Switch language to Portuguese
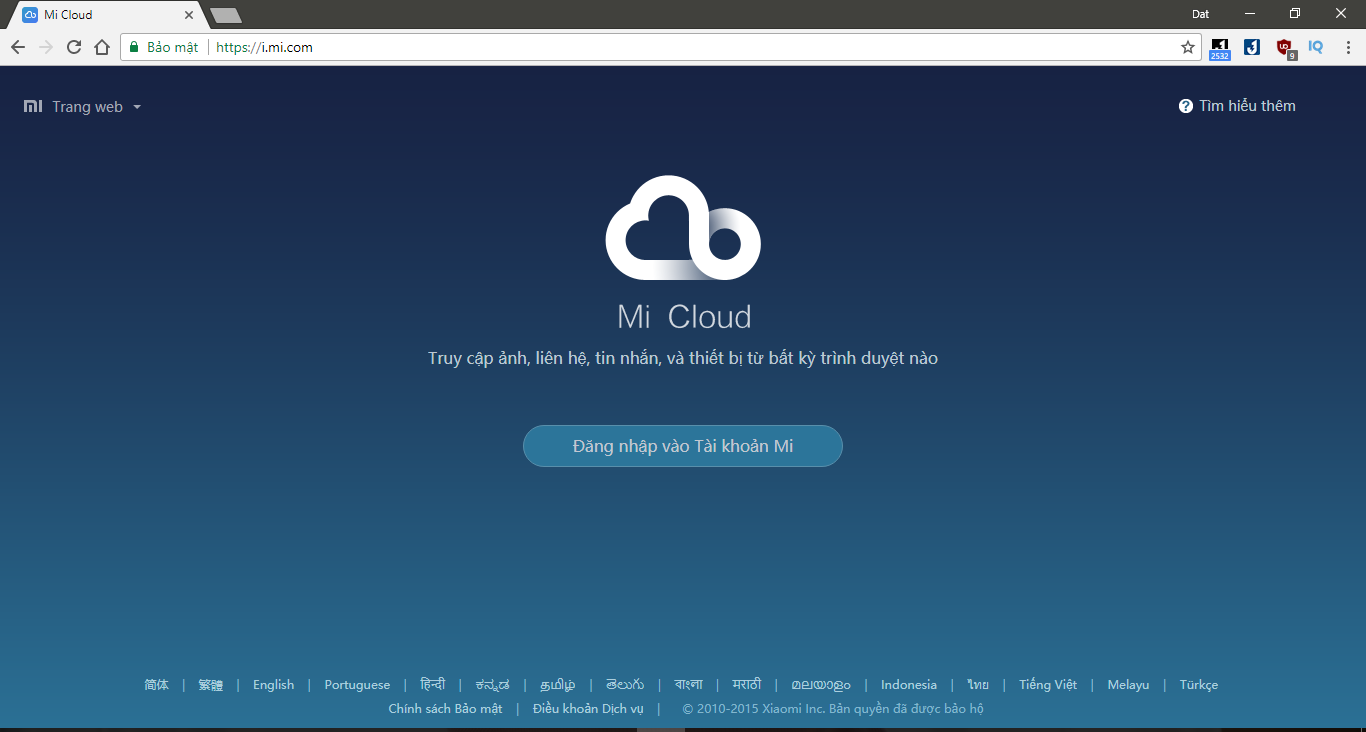This screenshot has height=732, width=1366. (357, 685)
